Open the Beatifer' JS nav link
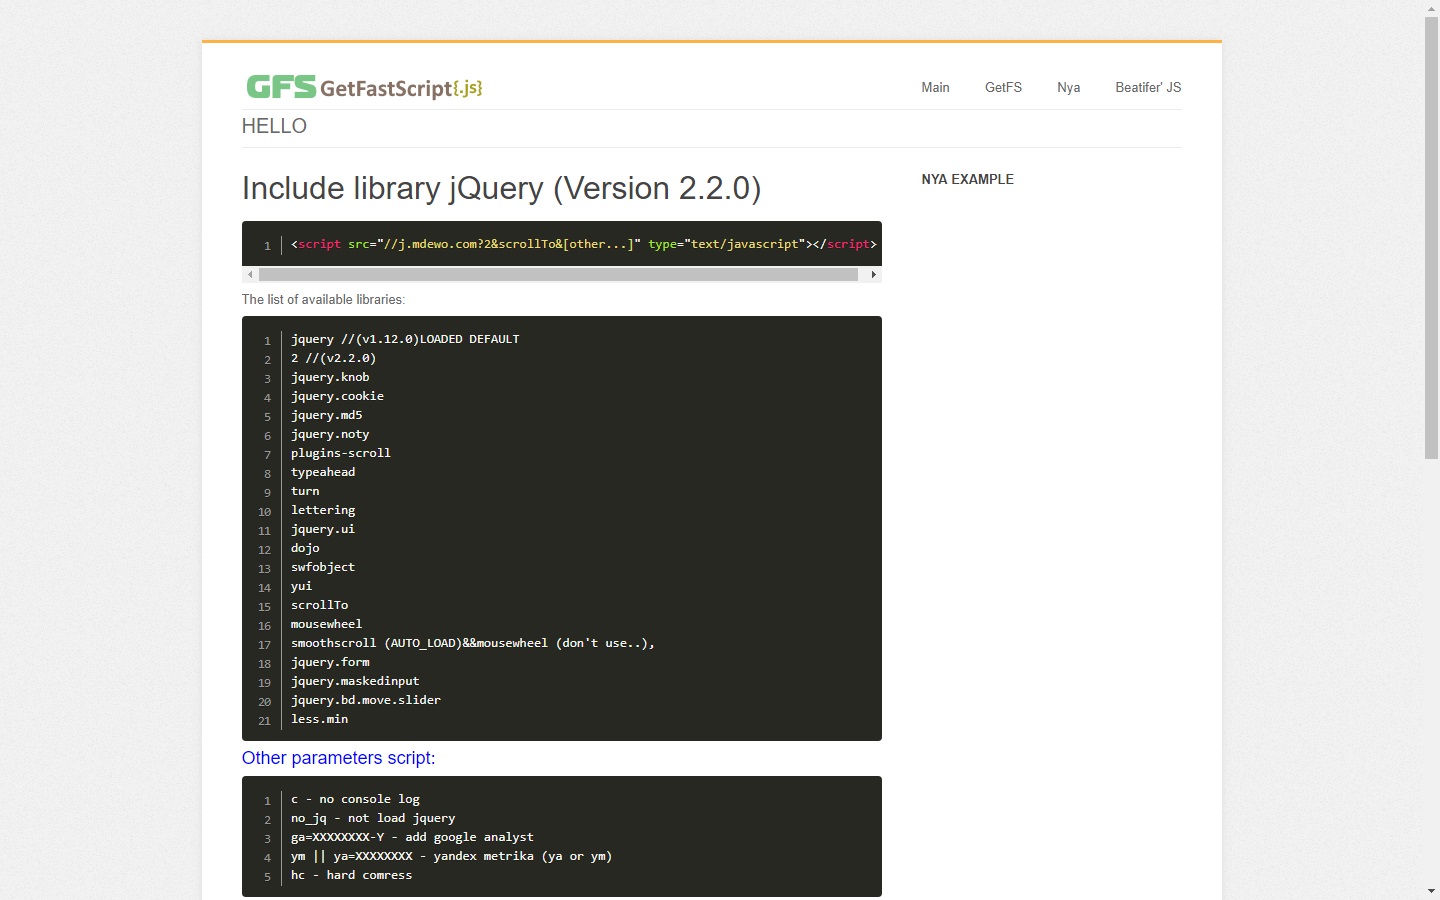Screen dimensions: 1440x900 click(1148, 88)
